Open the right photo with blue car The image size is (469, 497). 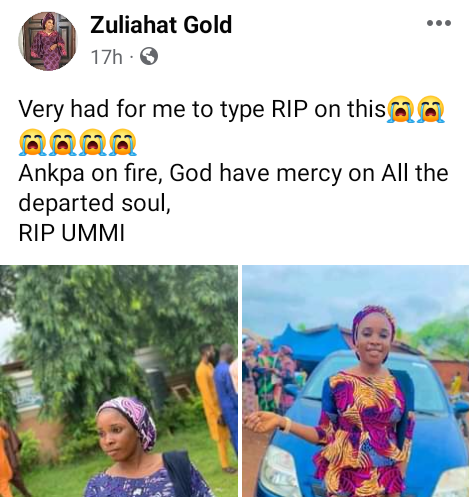coord(356,381)
